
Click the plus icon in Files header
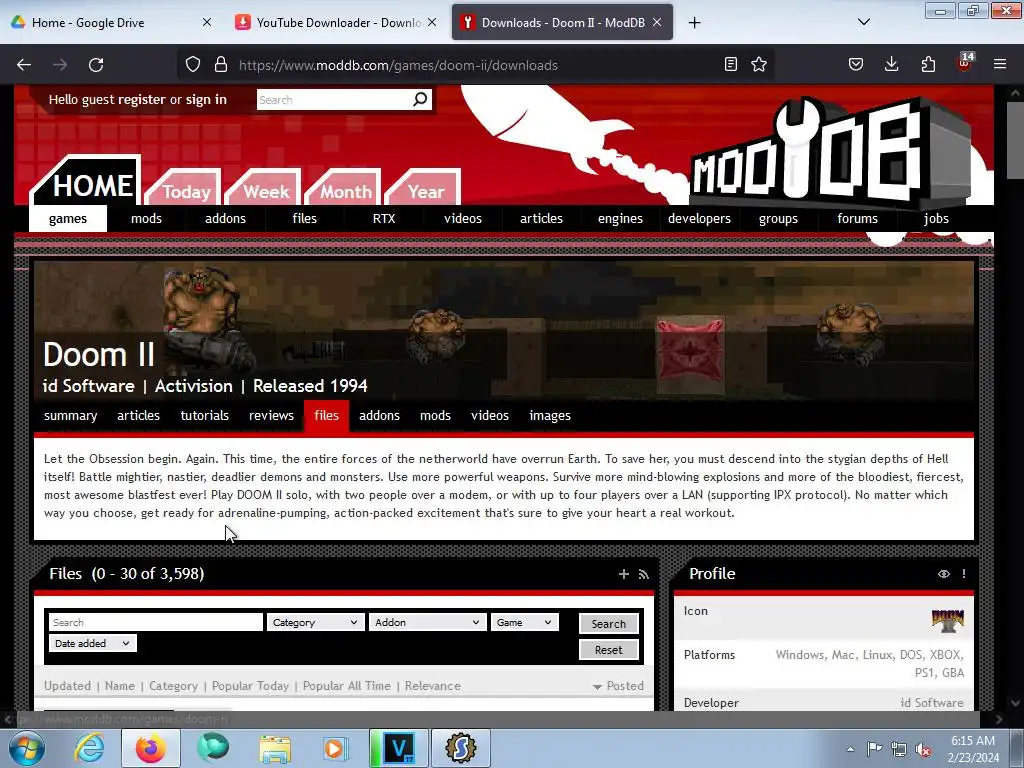(624, 574)
